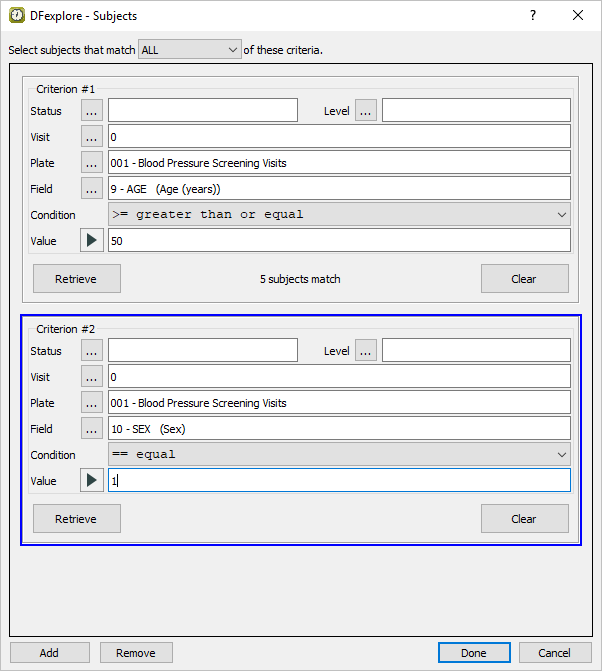Expand the '== equal' condition dropdown

pyautogui.click(x=339, y=455)
